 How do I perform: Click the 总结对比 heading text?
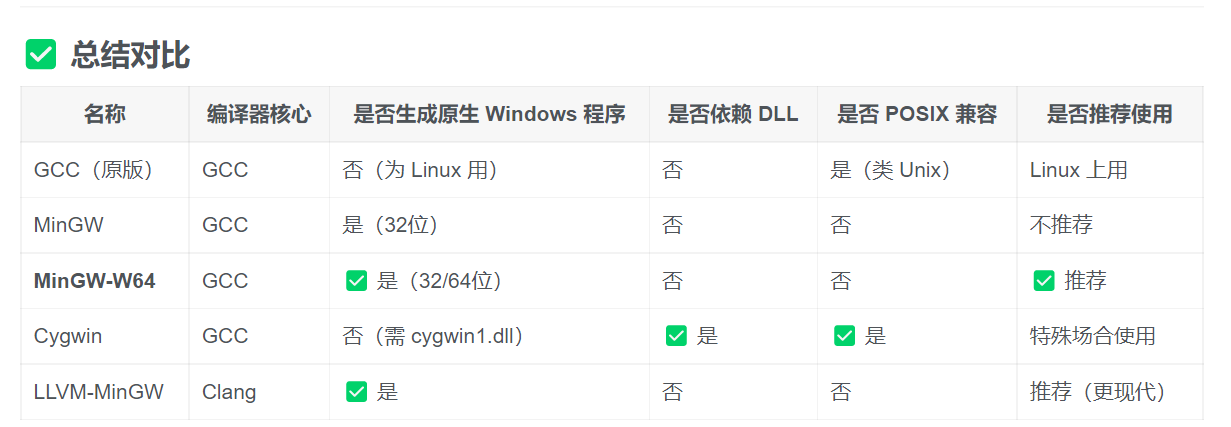[x=130, y=55]
